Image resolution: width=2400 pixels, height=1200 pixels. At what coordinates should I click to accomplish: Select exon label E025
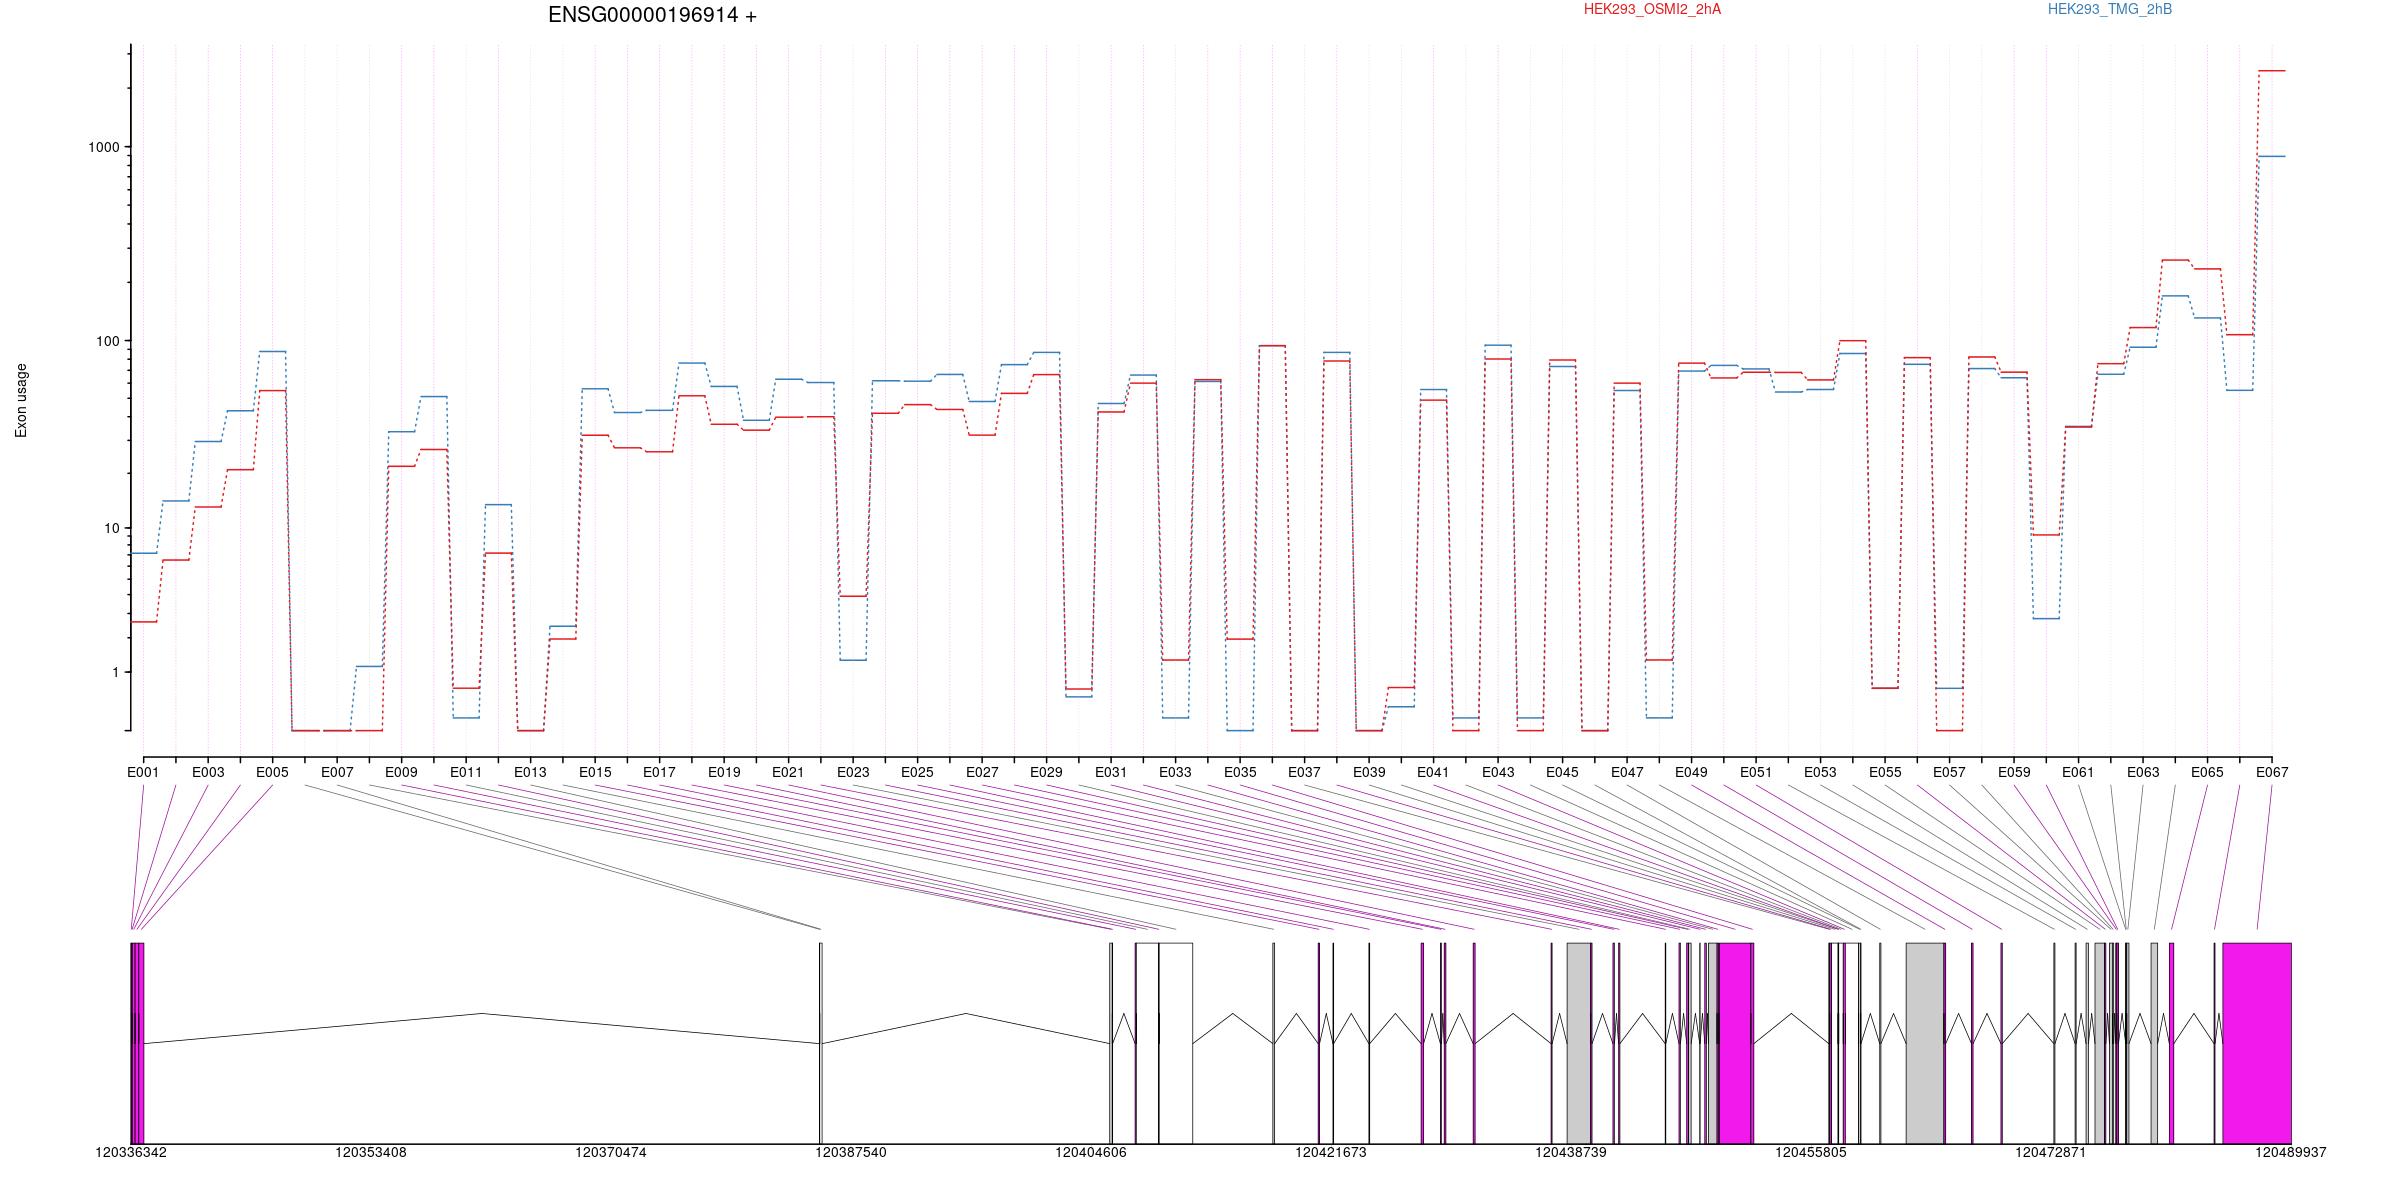pyautogui.click(x=917, y=772)
